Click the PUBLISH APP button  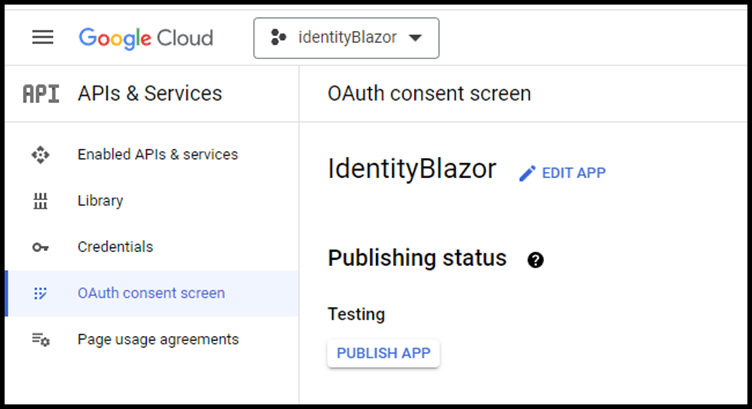tap(383, 353)
